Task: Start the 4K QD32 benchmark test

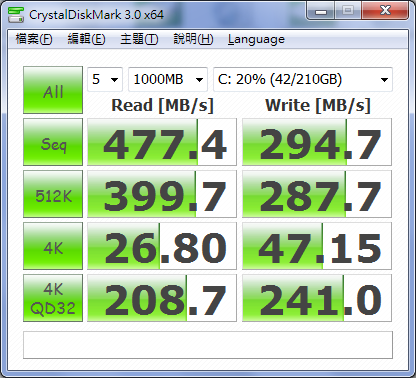Action: [53, 298]
